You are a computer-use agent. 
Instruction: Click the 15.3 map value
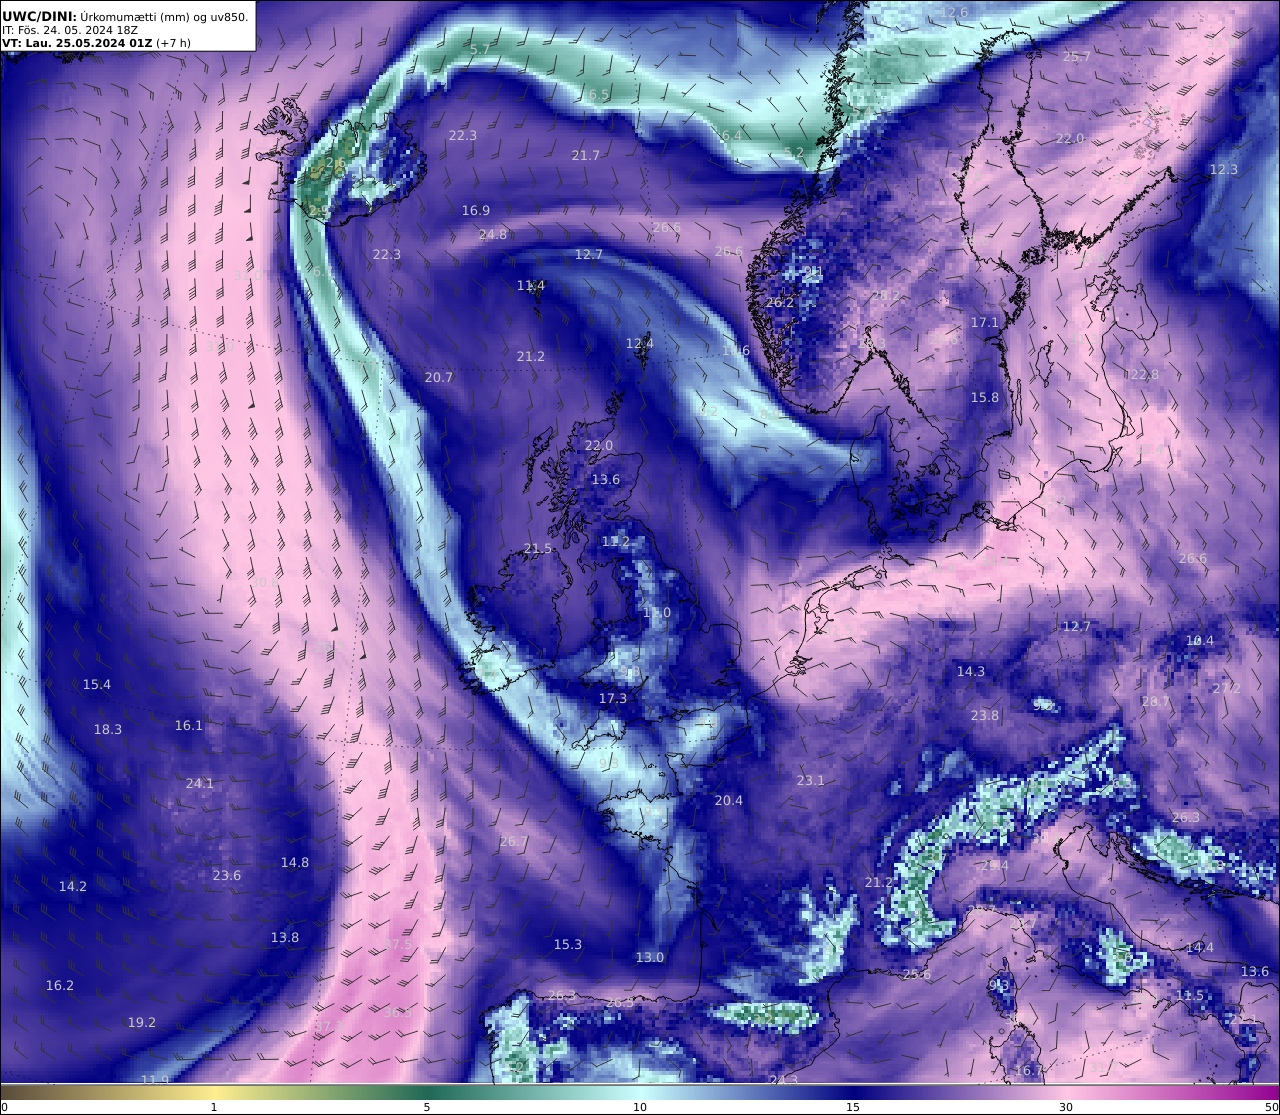pyautogui.click(x=568, y=944)
